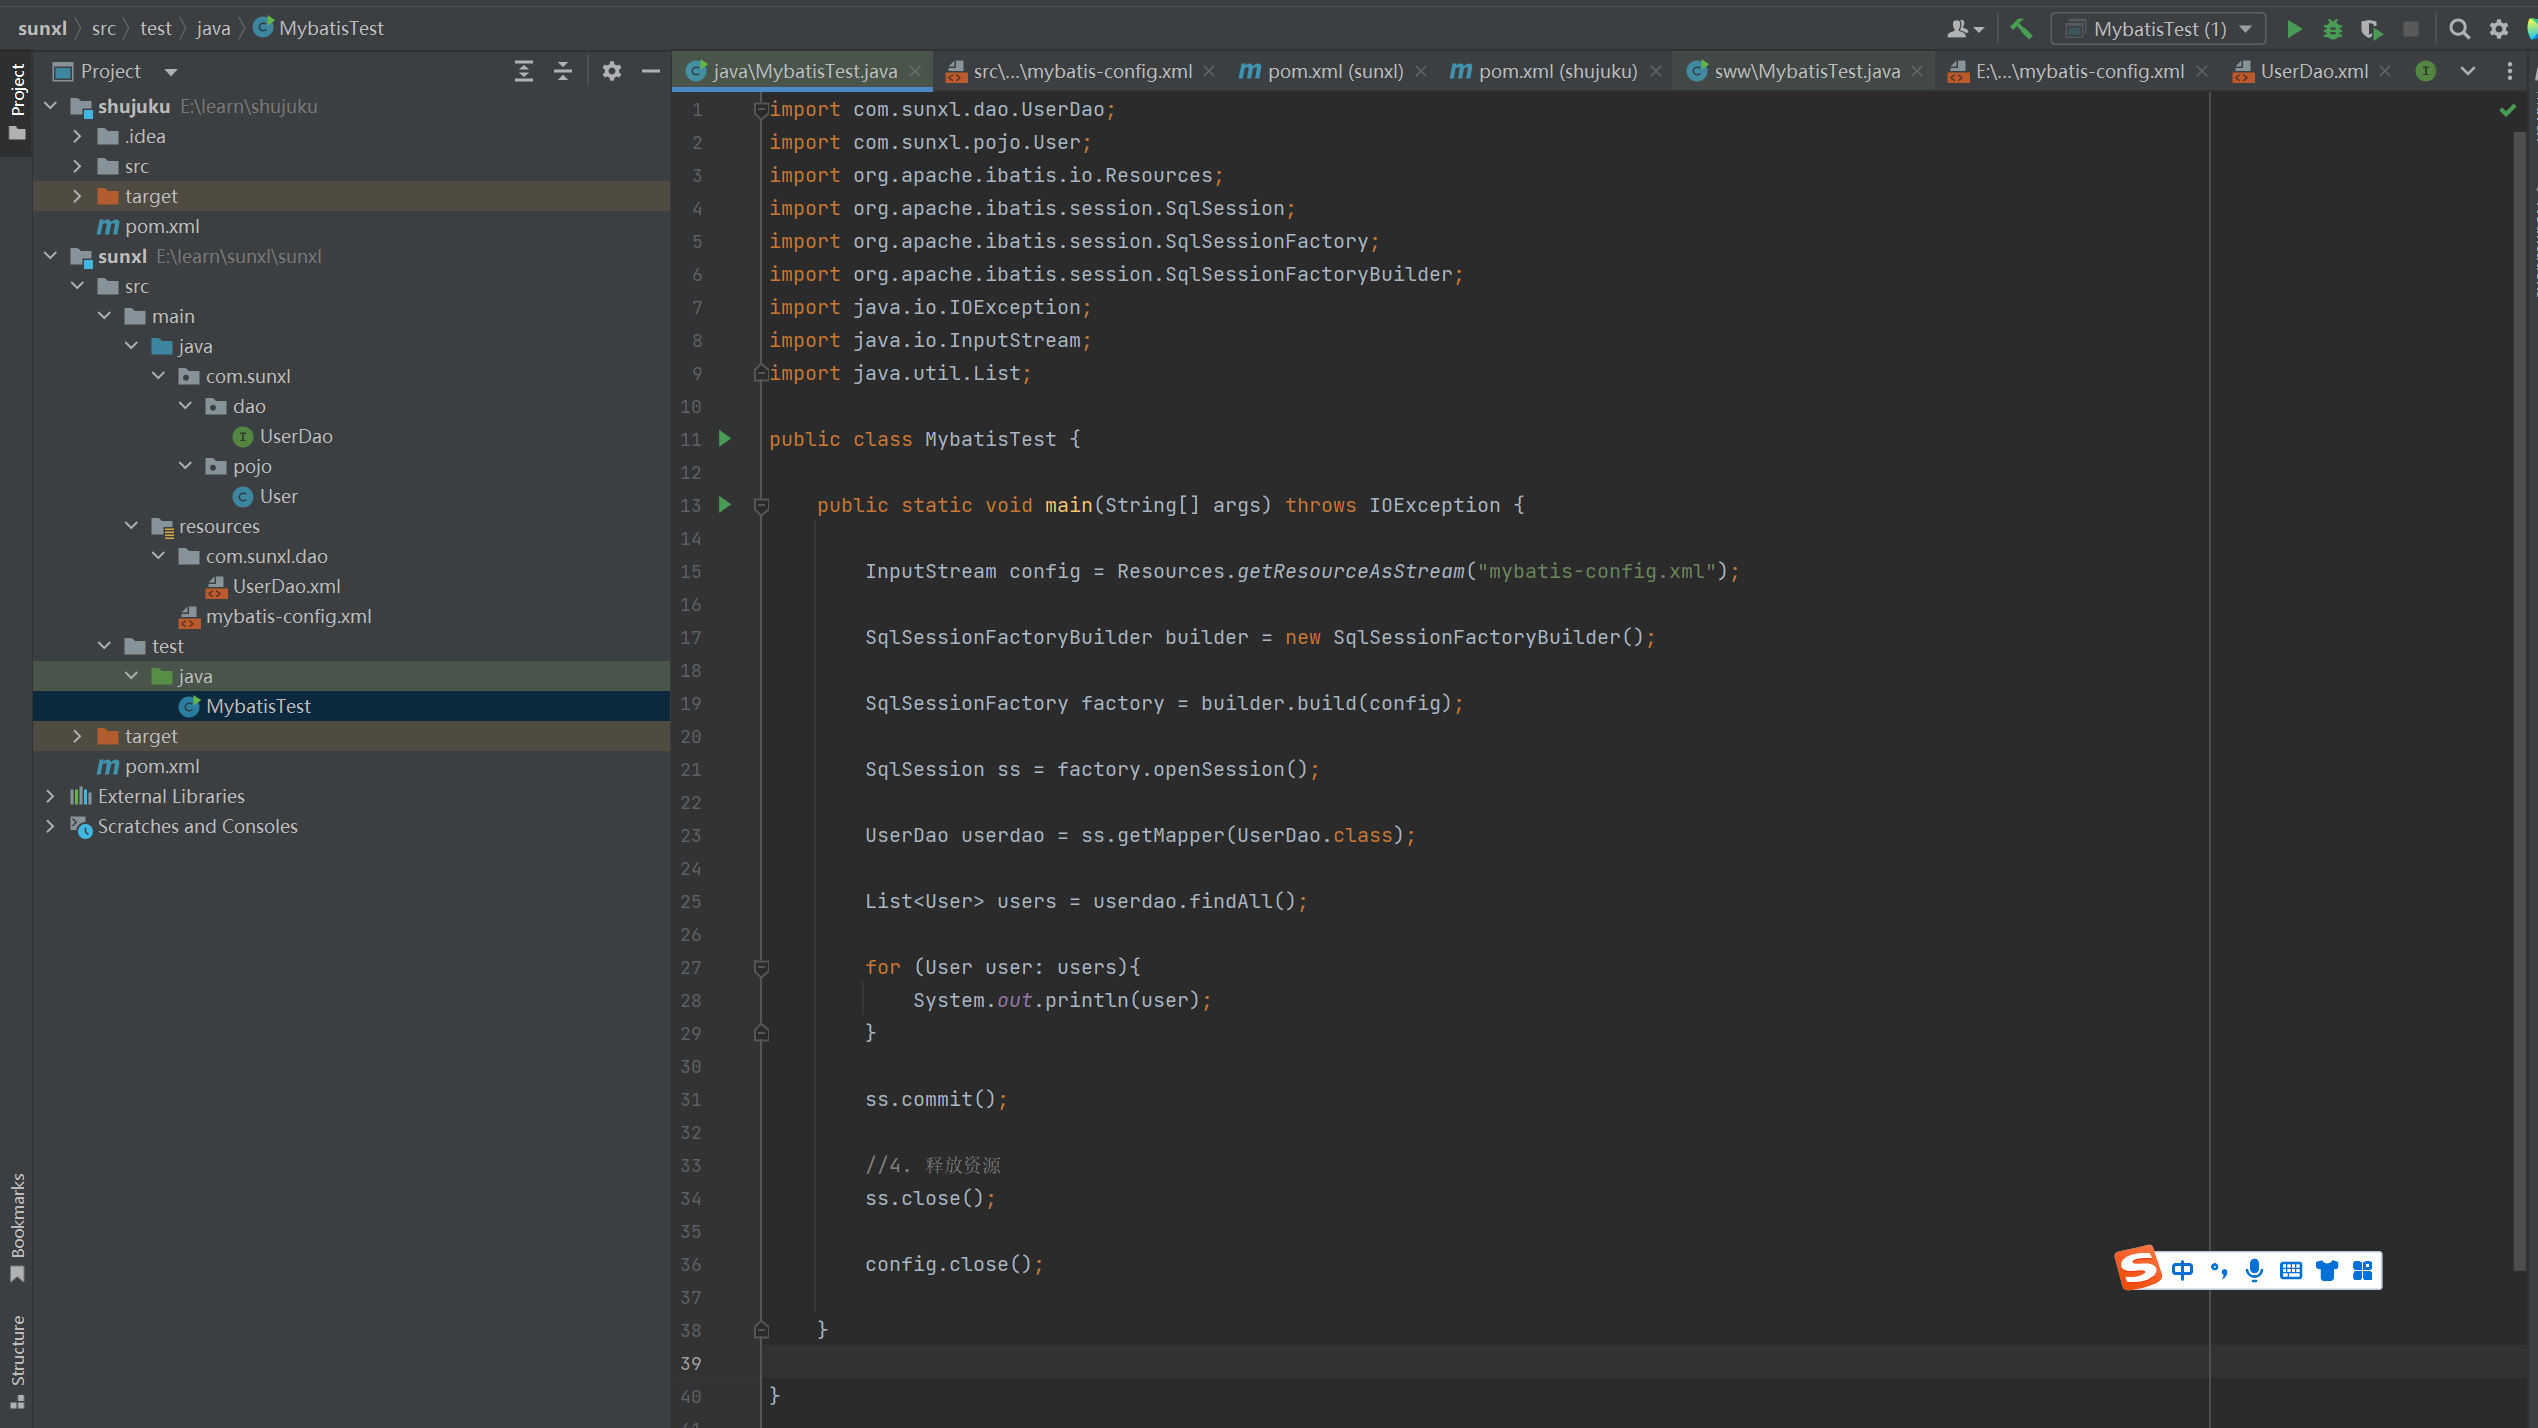Switch to the UserDao.xml editor tab
This screenshot has width=2538, height=1428.
[2313, 71]
